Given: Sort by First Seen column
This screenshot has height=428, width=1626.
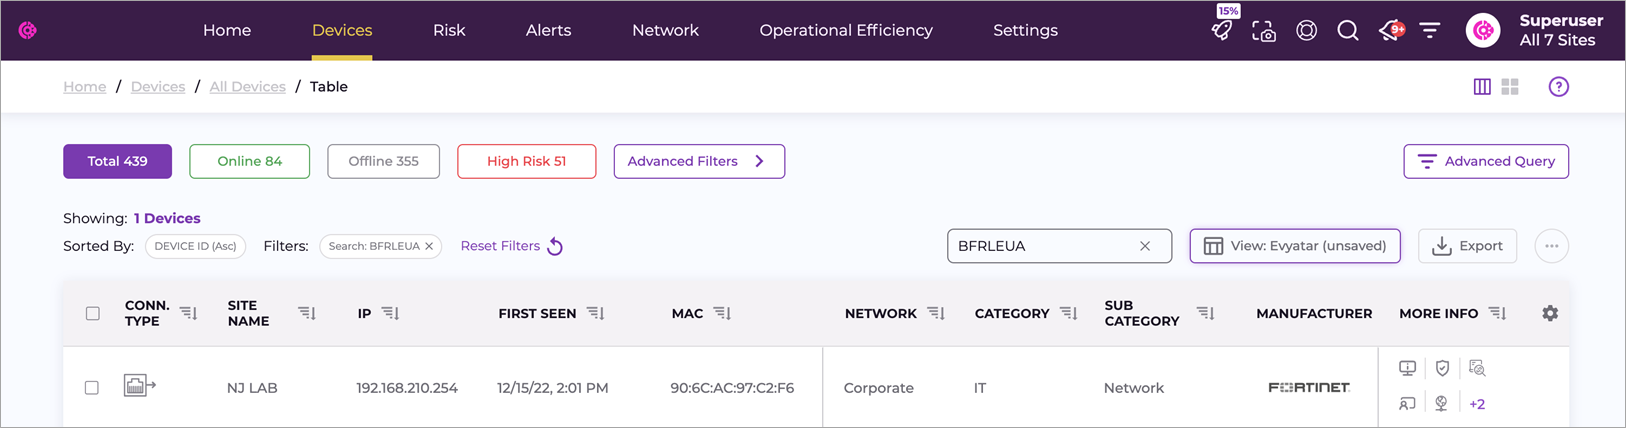Looking at the screenshot, I should click(x=596, y=313).
